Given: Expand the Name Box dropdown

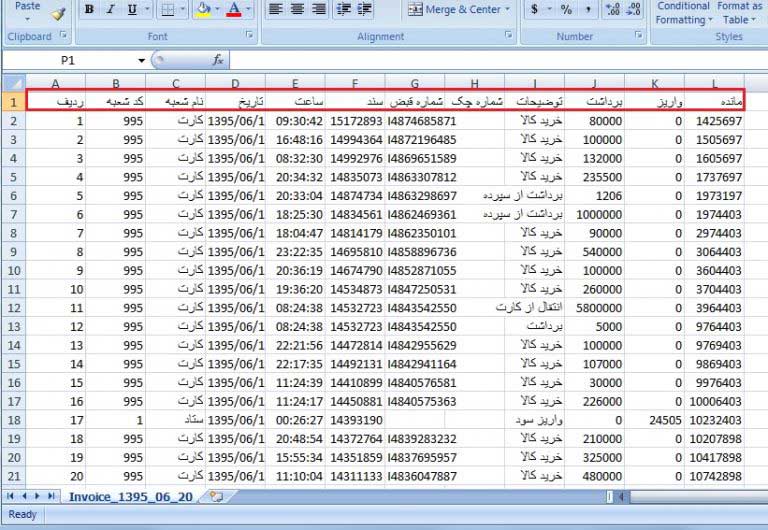Looking at the screenshot, I should coord(142,61).
